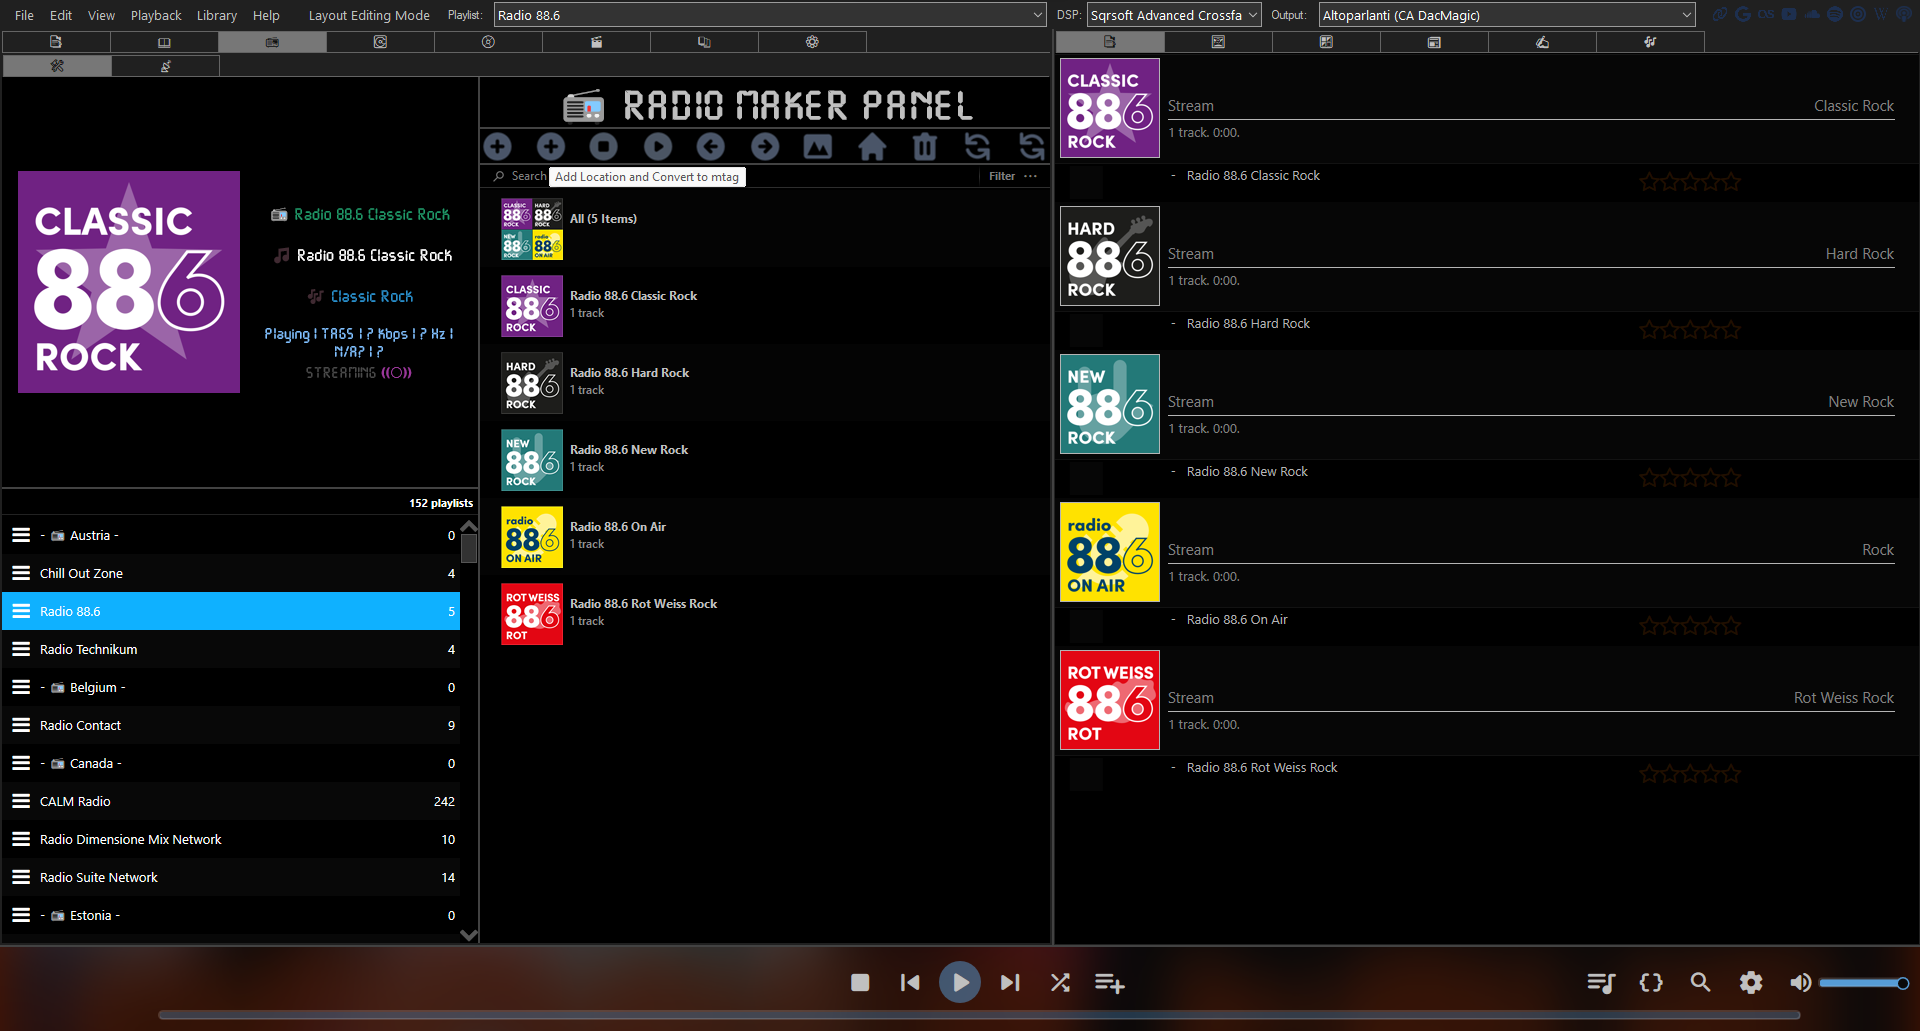Click the Google icon in top-right corner

(x=1743, y=14)
